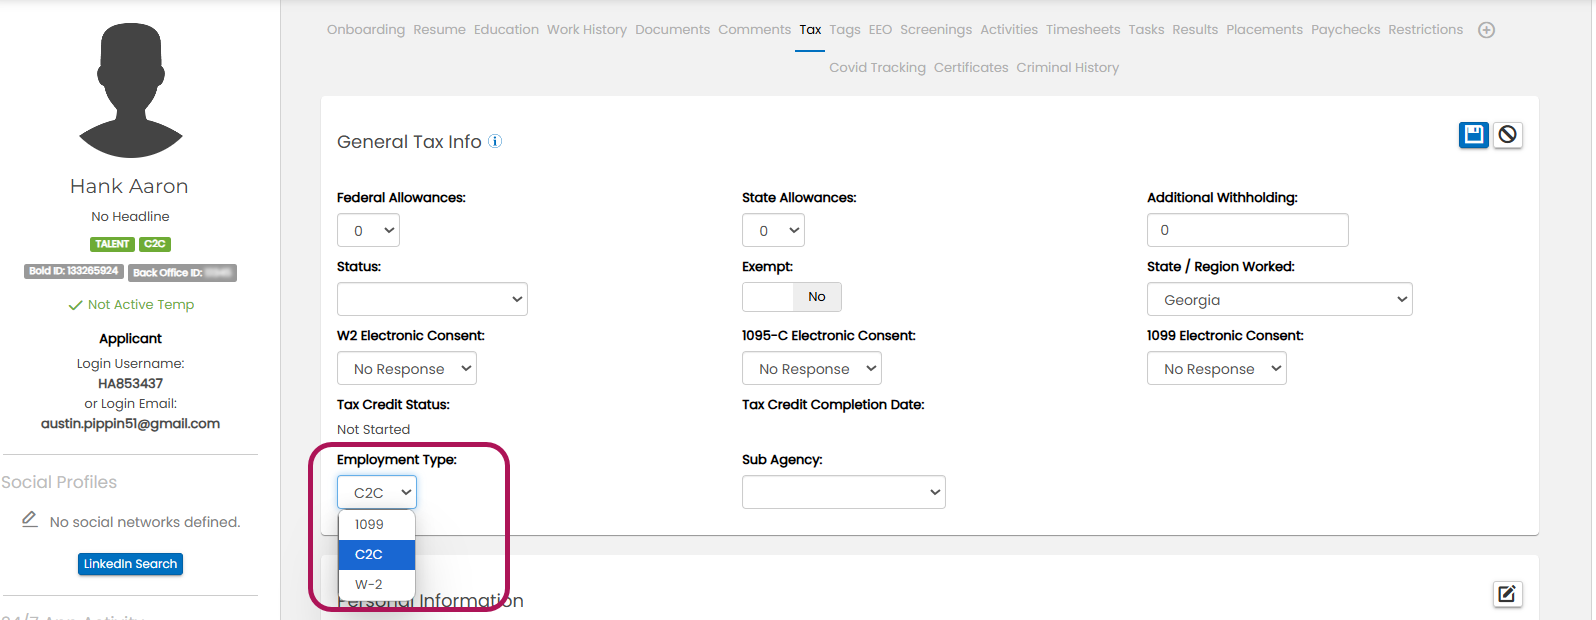Image resolution: width=1596 pixels, height=620 pixels.
Task: Open the Sub Agency dropdown
Action: pyautogui.click(x=843, y=492)
